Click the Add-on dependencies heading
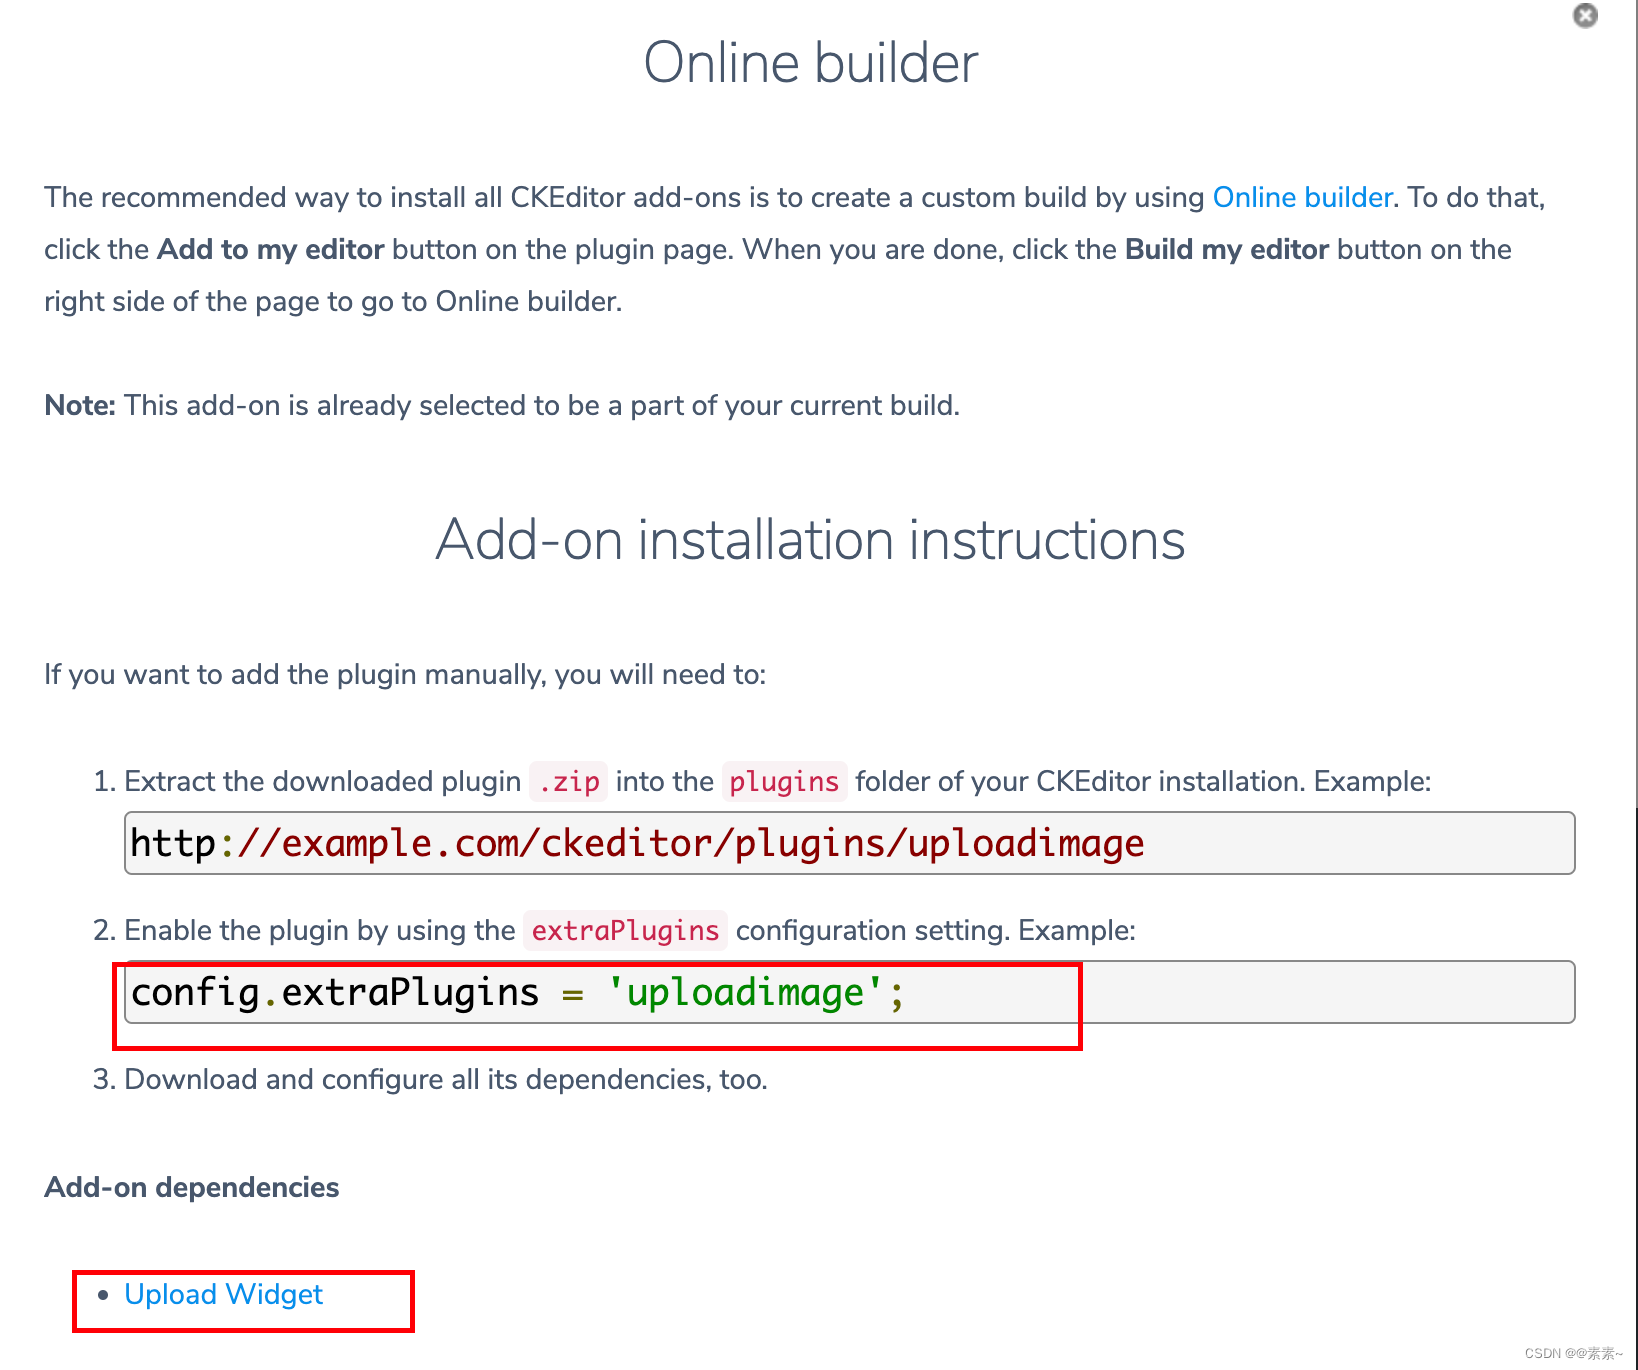The image size is (1638, 1370). (x=192, y=1188)
